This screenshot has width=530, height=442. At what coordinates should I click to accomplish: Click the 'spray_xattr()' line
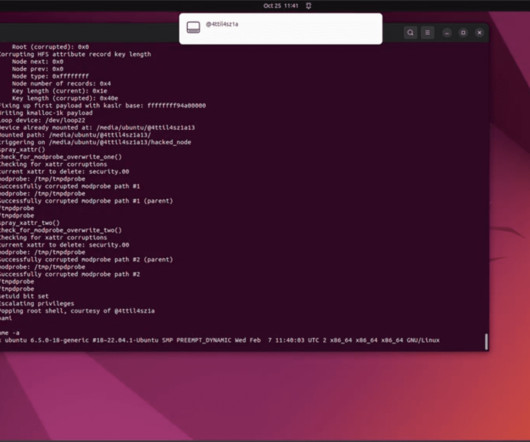coord(23,149)
